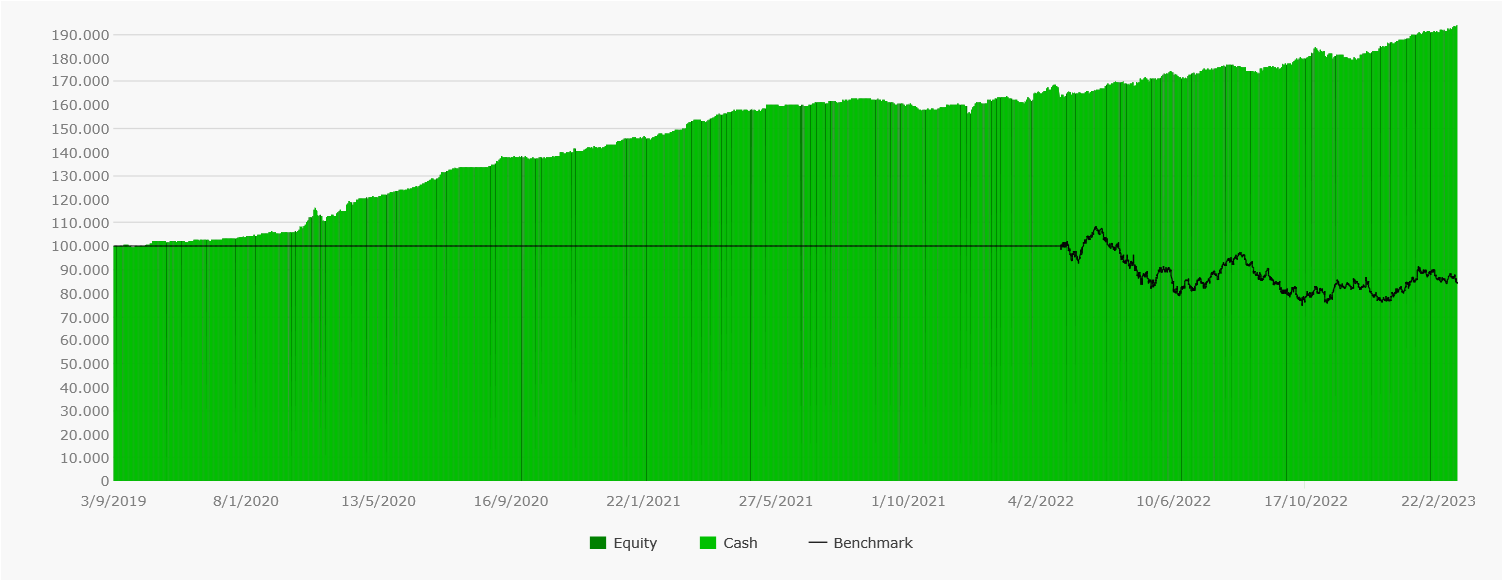Click the 120.000 y-axis label
The image size is (1503, 581).
80,200
